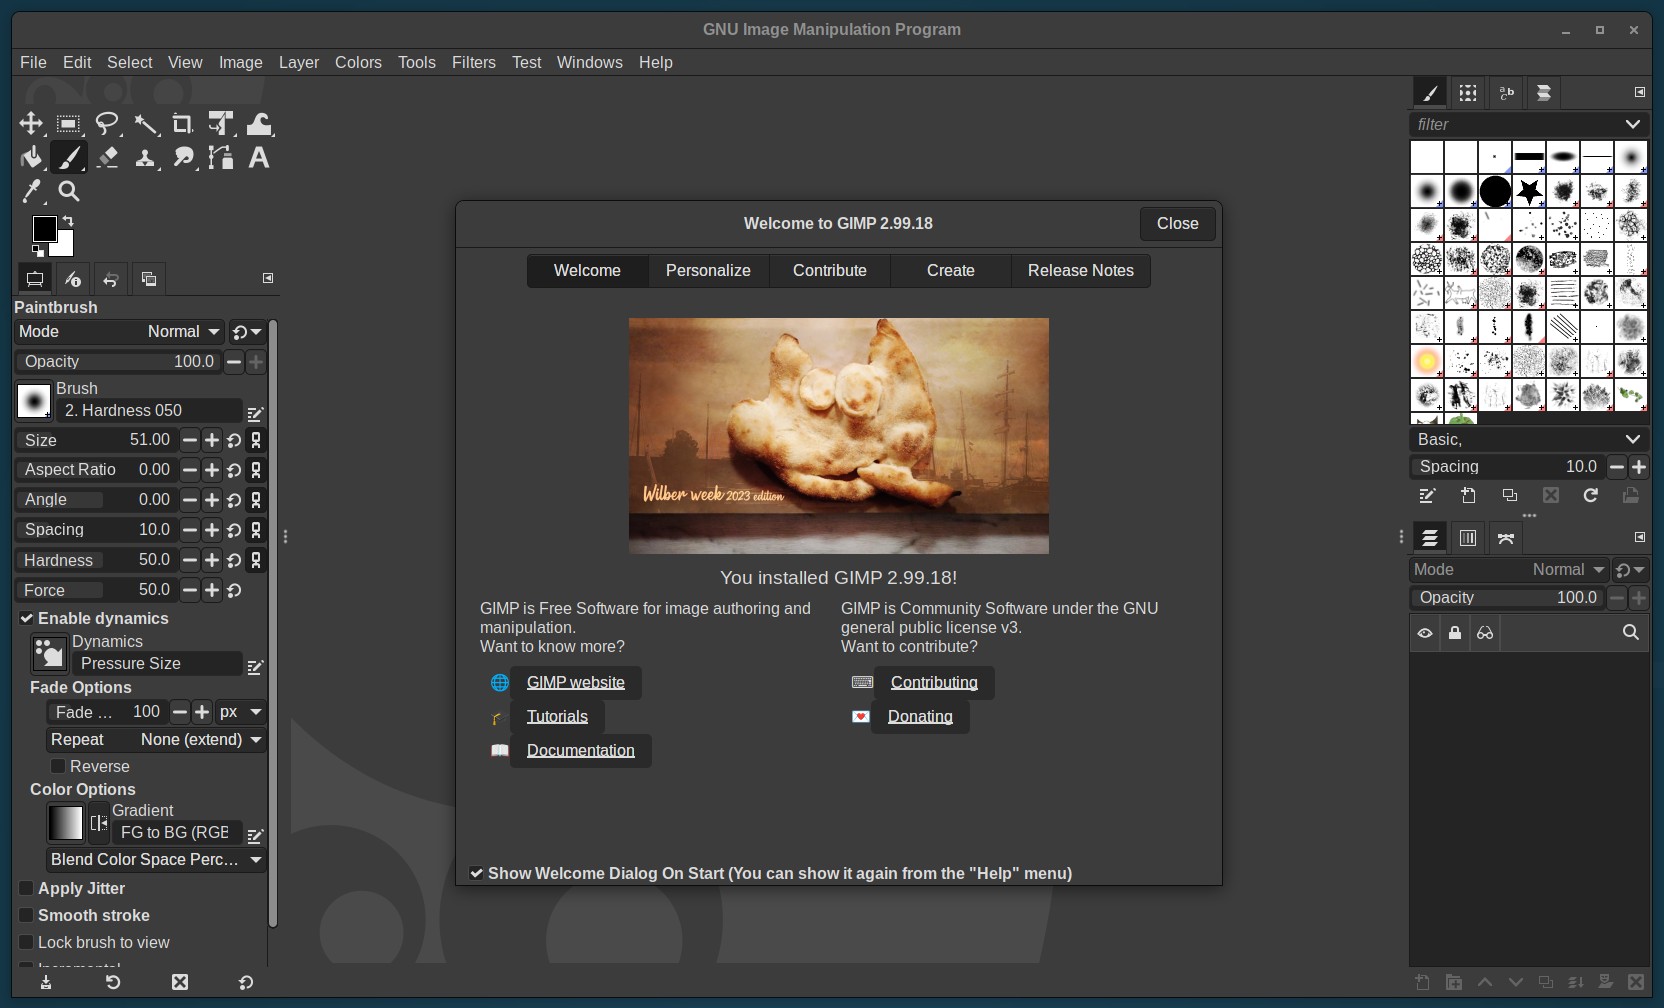Image resolution: width=1664 pixels, height=1008 pixels.
Task: Open the Channels tab
Action: pyautogui.click(x=1468, y=538)
